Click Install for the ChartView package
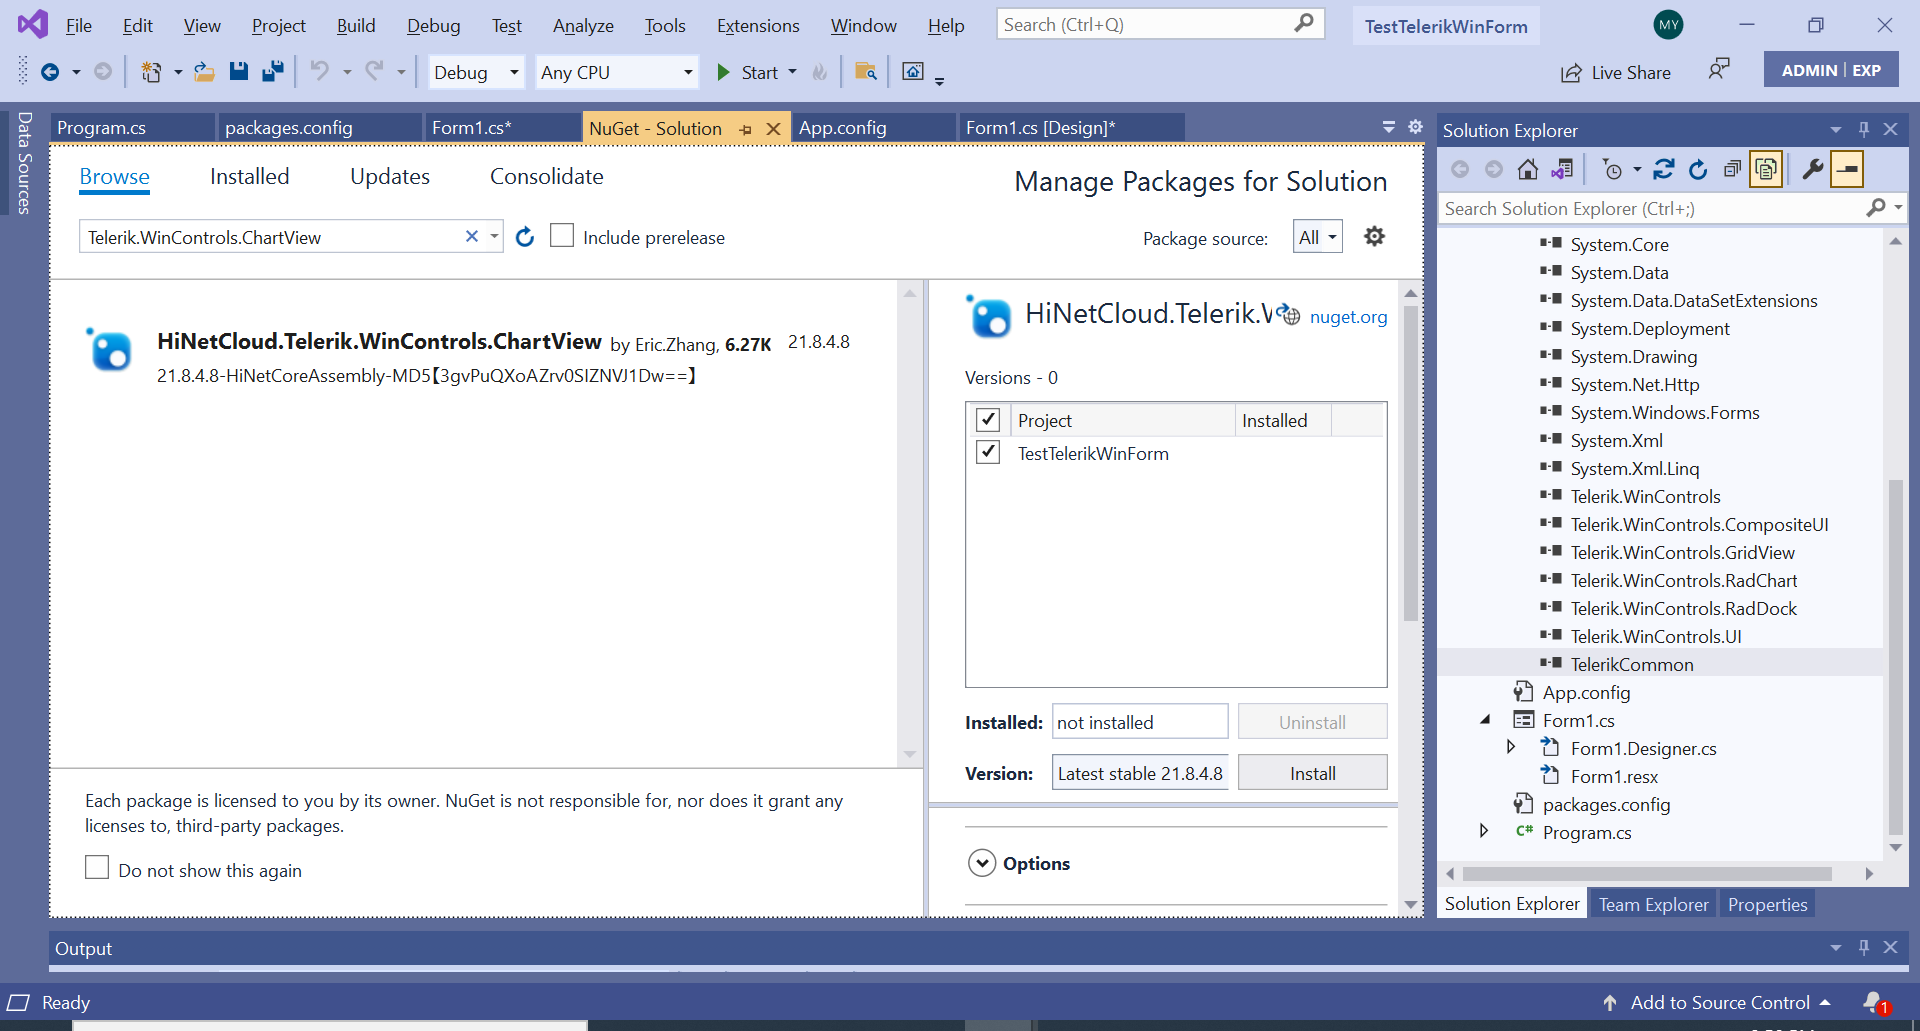The height and width of the screenshot is (1031, 1920). click(1312, 772)
